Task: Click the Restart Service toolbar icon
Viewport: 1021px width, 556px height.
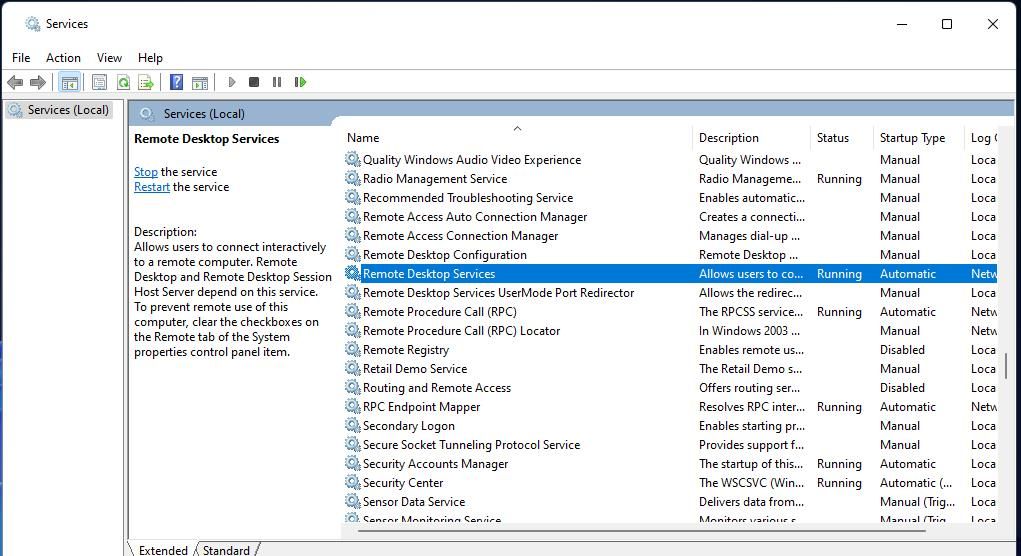Action: coord(300,82)
